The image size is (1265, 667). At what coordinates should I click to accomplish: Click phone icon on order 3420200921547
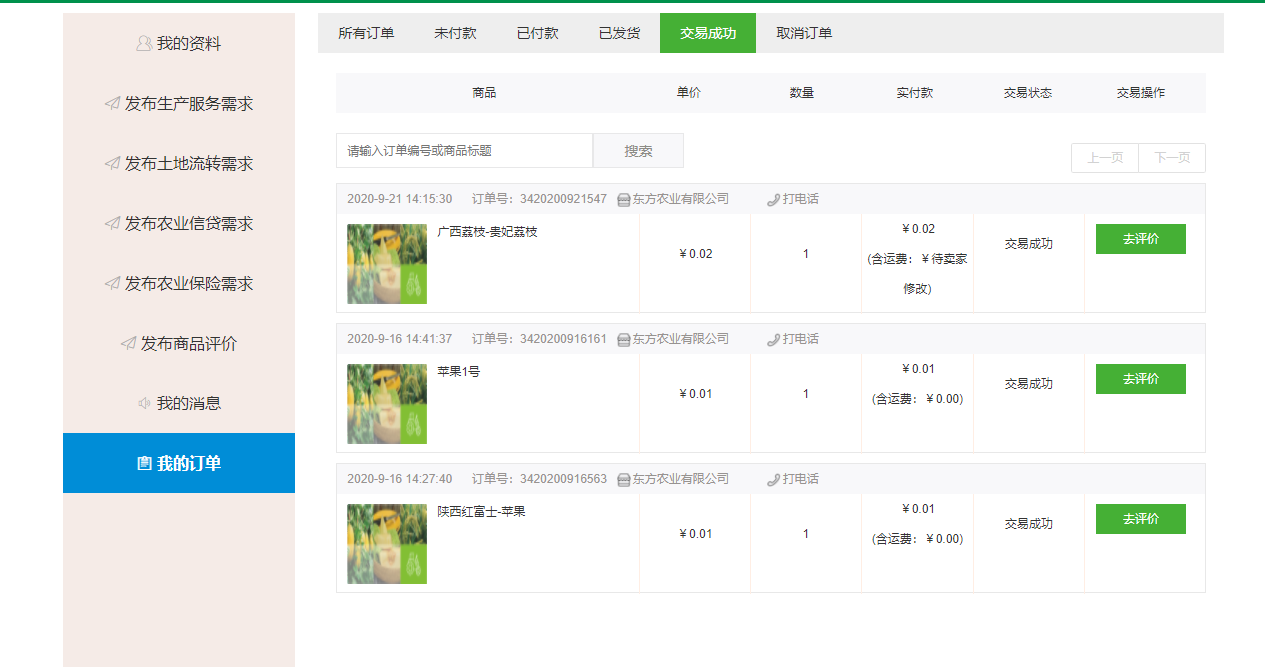click(x=773, y=199)
